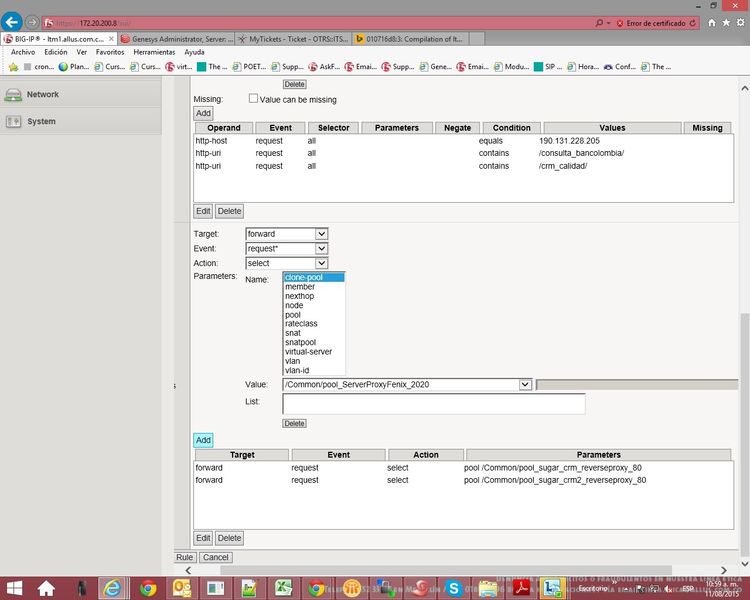This screenshot has width=750, height=600.
Task: Open Internet Explorer from the taskbar
Action: click(x=112, y=588)
